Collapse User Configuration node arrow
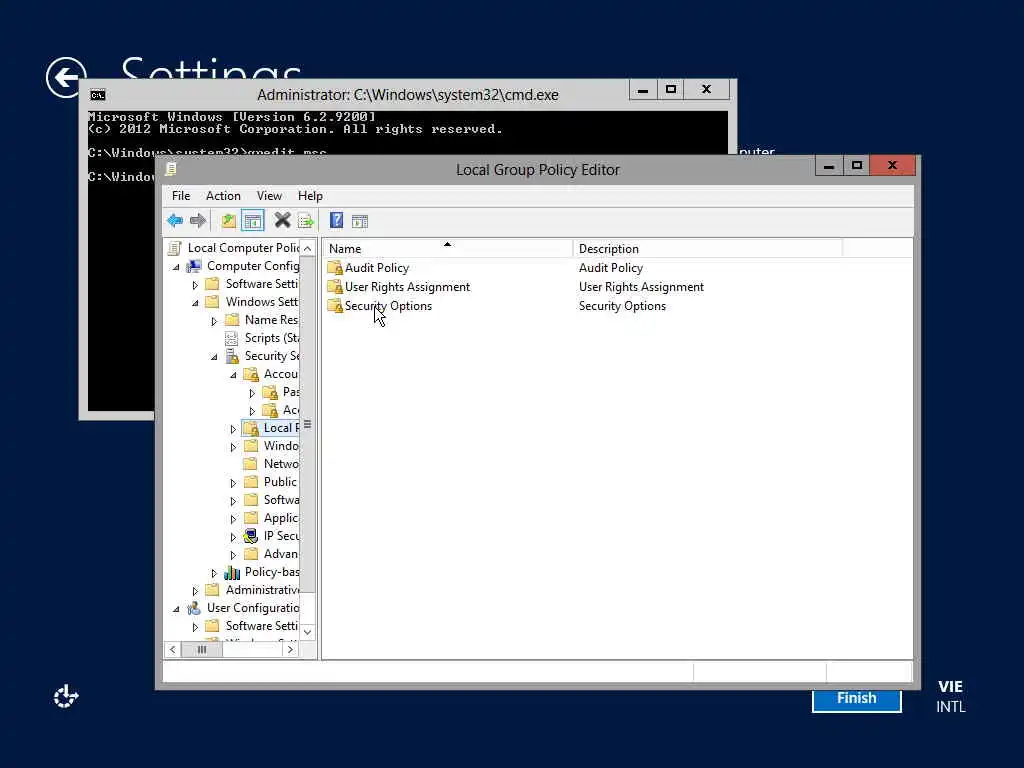The height and width of the screenshot is (768, 1024). pos(176,609)
